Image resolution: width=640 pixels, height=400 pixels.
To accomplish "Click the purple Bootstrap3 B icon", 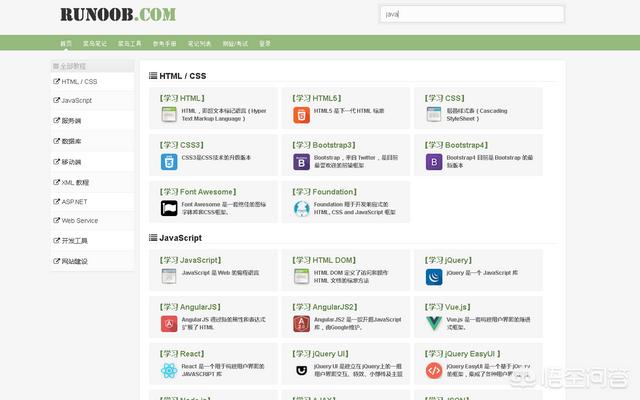I will point(301,162).
